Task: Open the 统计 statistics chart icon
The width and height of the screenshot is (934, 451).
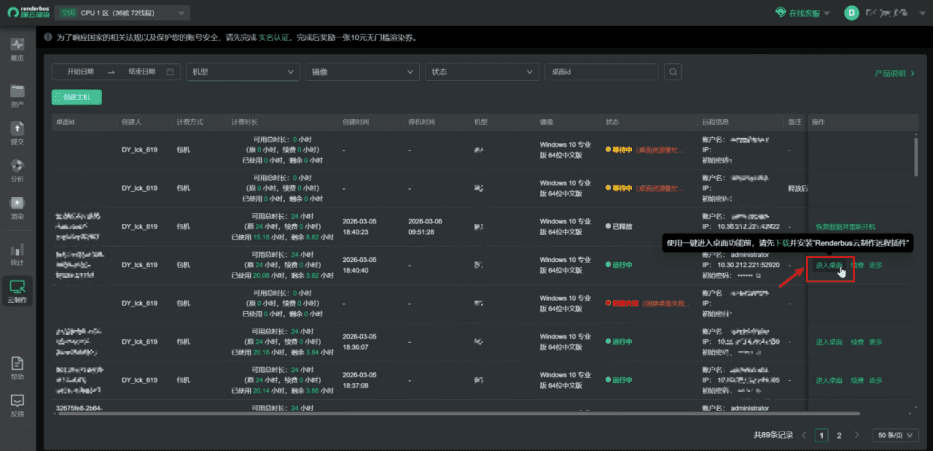Action: coord(17,252)
